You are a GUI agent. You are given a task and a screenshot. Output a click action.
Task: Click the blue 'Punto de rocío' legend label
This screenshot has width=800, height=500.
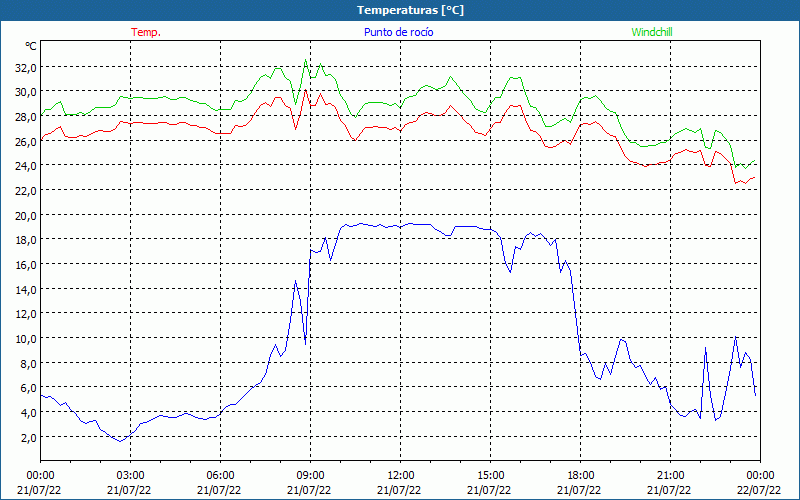point(398,32)
